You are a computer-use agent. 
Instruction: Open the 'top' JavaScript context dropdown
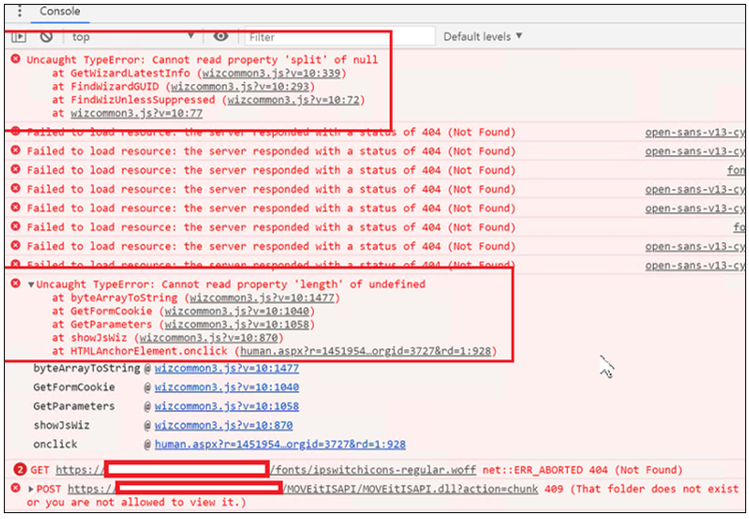click(x=132, y=37)
